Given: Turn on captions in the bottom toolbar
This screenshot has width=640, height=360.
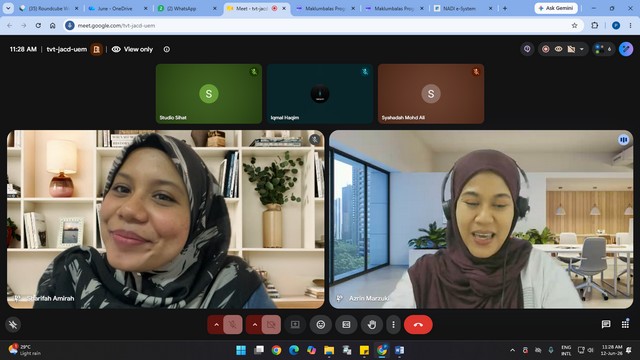Looking at the screenshot, I should click(x=346, y=324).
